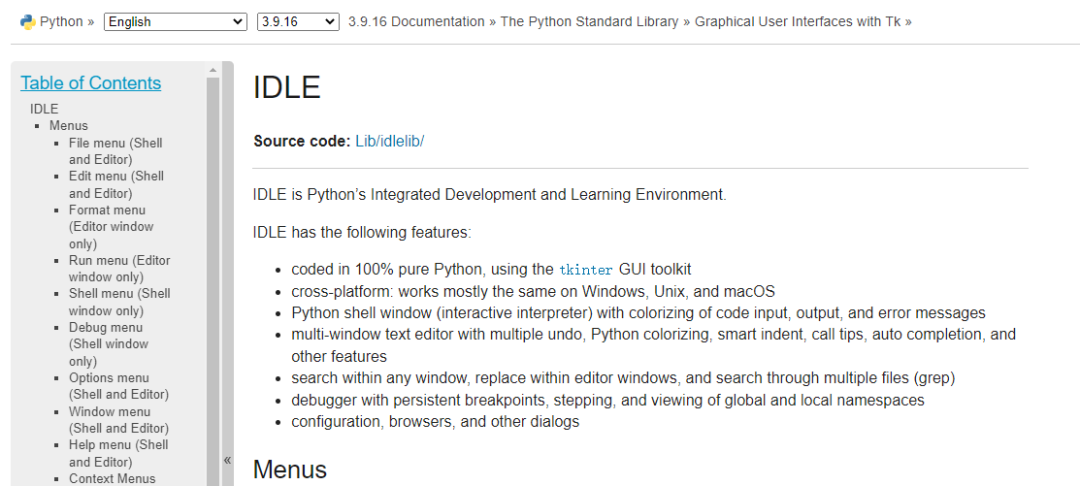Click the Python logo icon
Image resolution: width=1080 pixels, height=486 pixels.
(28, 22)
